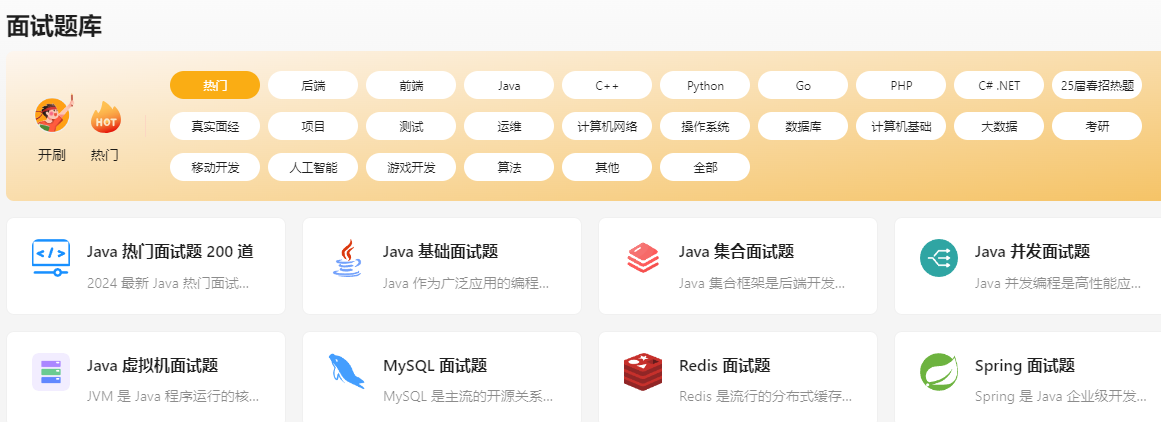Click description 'Java 作为广泛应用的编程...'

point(466,284)
